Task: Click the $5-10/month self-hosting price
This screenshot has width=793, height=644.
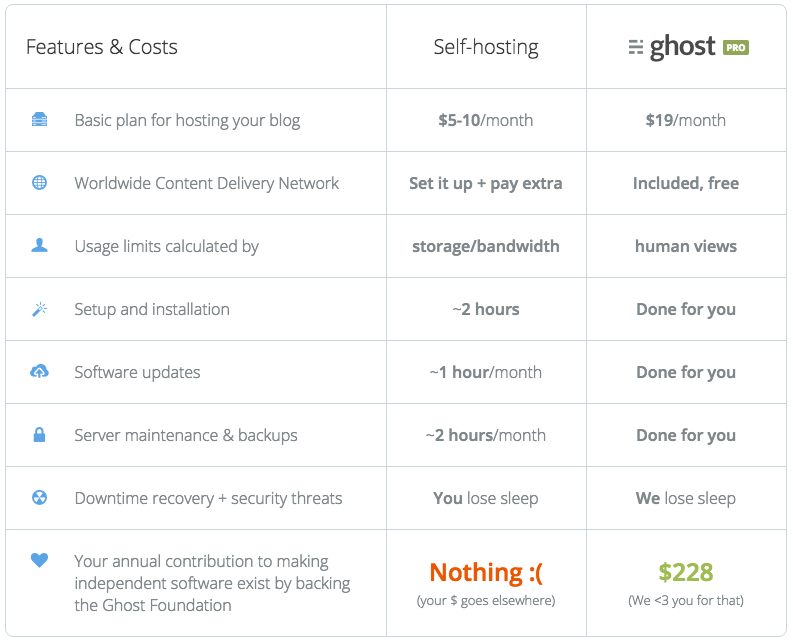Action: point(486,120)
